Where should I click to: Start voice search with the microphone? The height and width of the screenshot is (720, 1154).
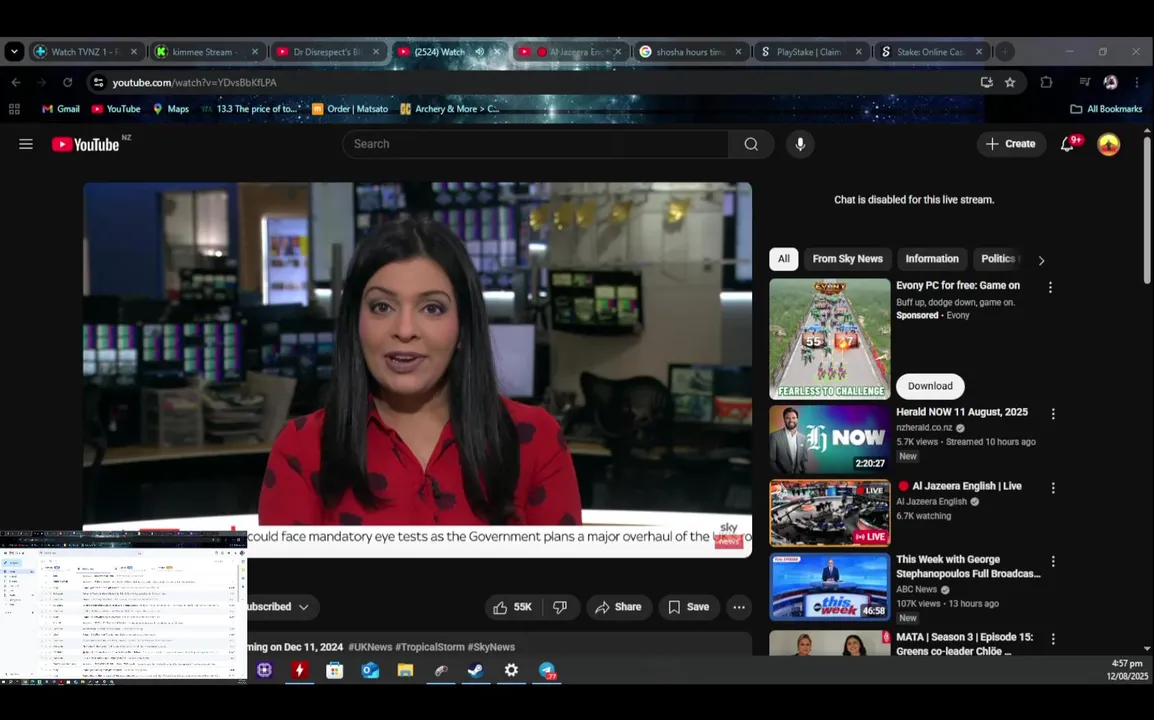[800, 144]
